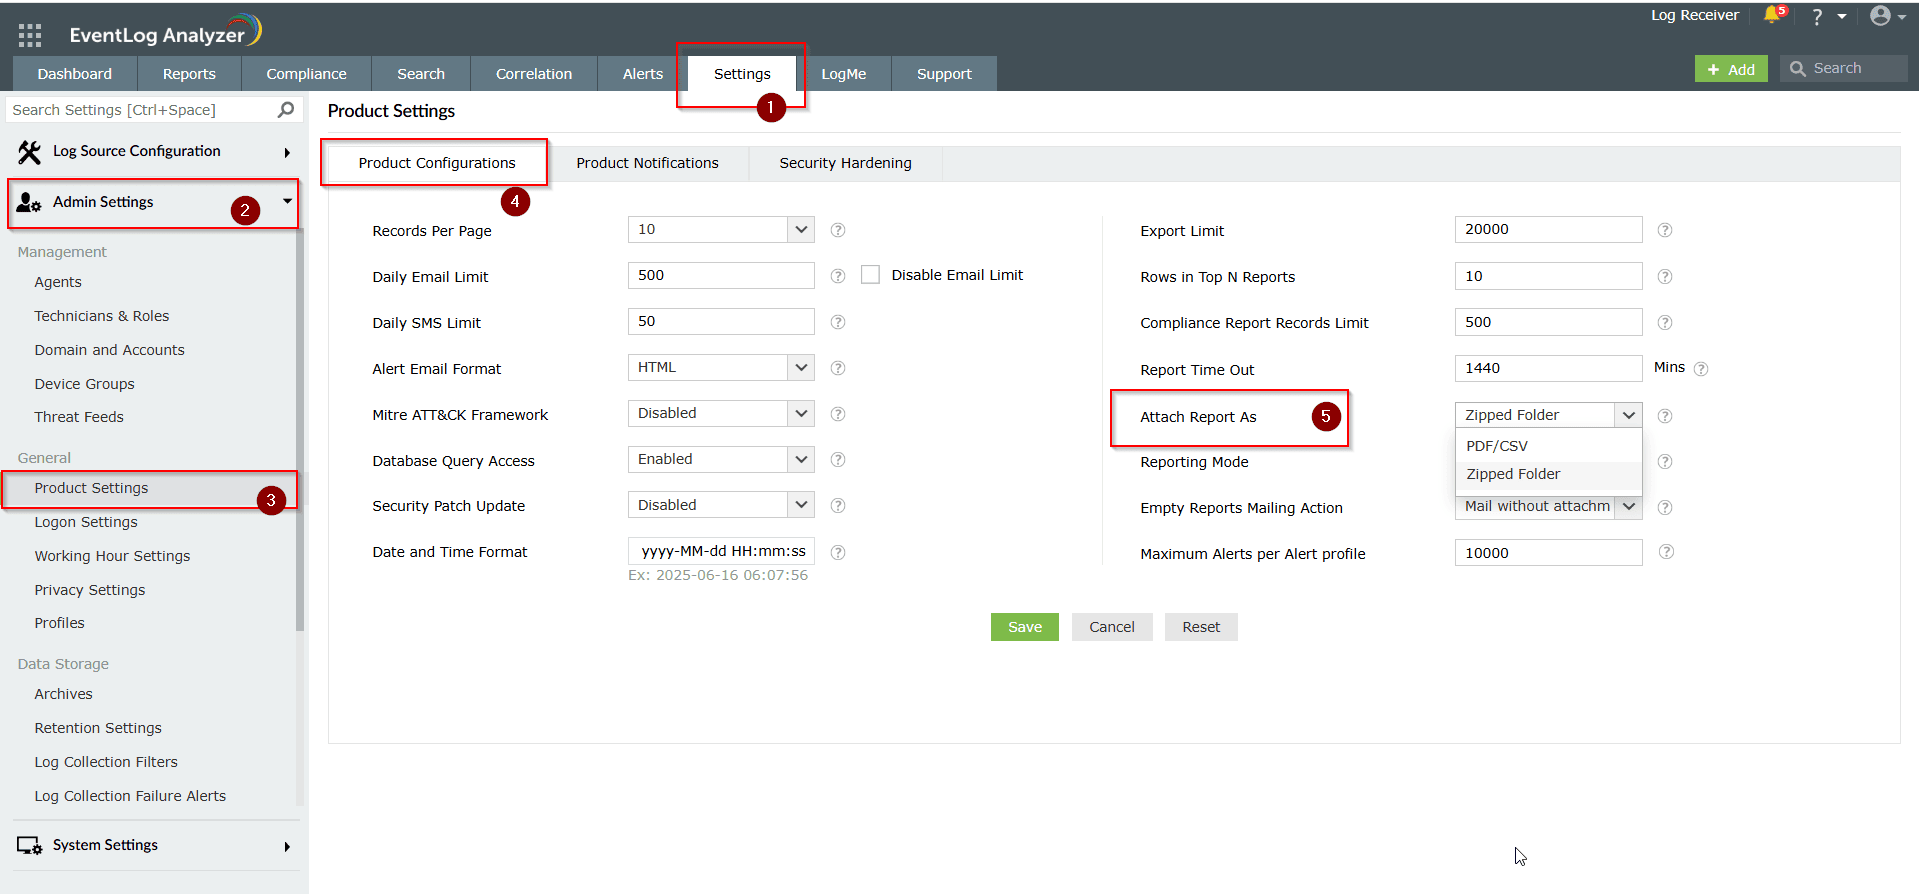Switch to the Product Notifications tab
The image size is (1919, 894).
click(x=647, y=163)
